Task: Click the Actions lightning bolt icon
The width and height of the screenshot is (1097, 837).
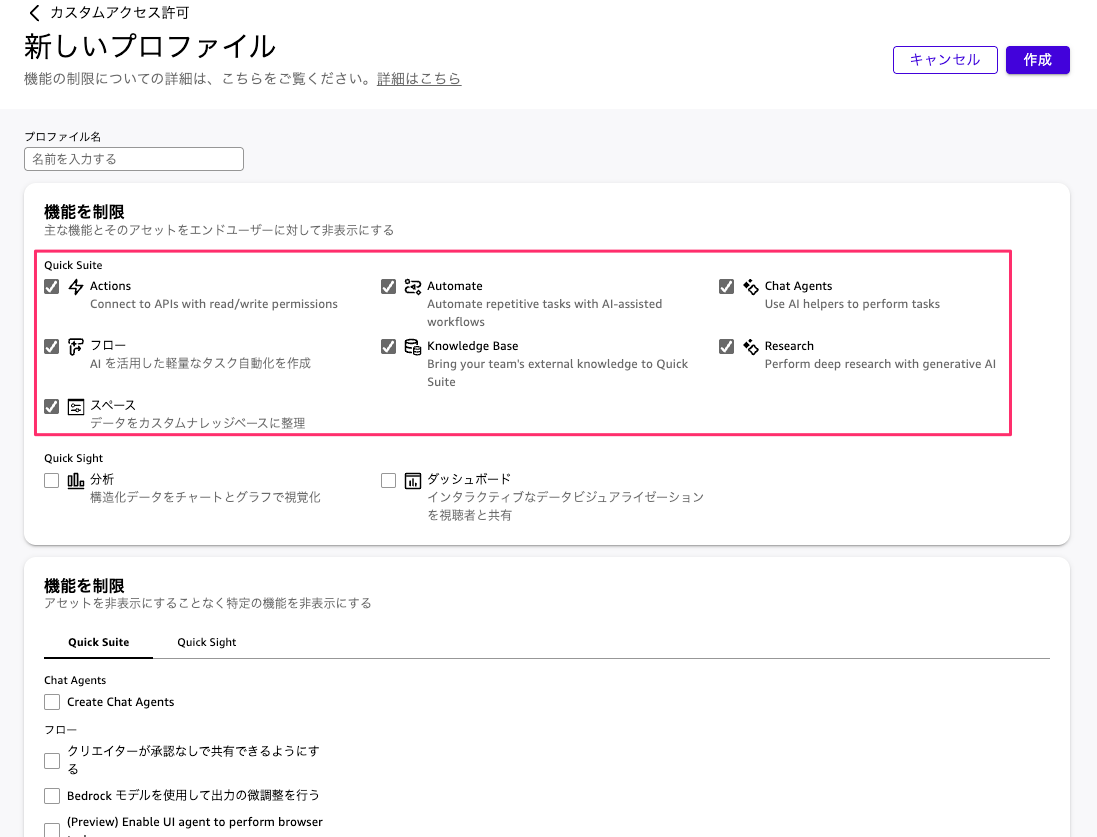Action: click(76, 287)
